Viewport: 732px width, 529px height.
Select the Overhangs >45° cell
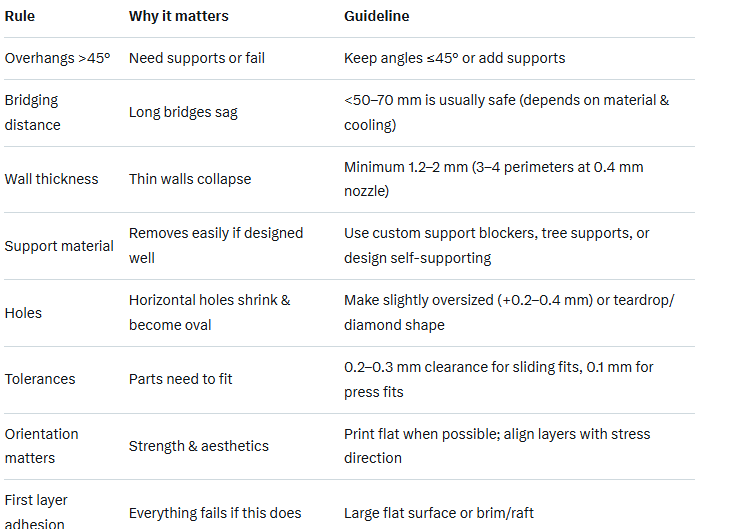(60, 58)
